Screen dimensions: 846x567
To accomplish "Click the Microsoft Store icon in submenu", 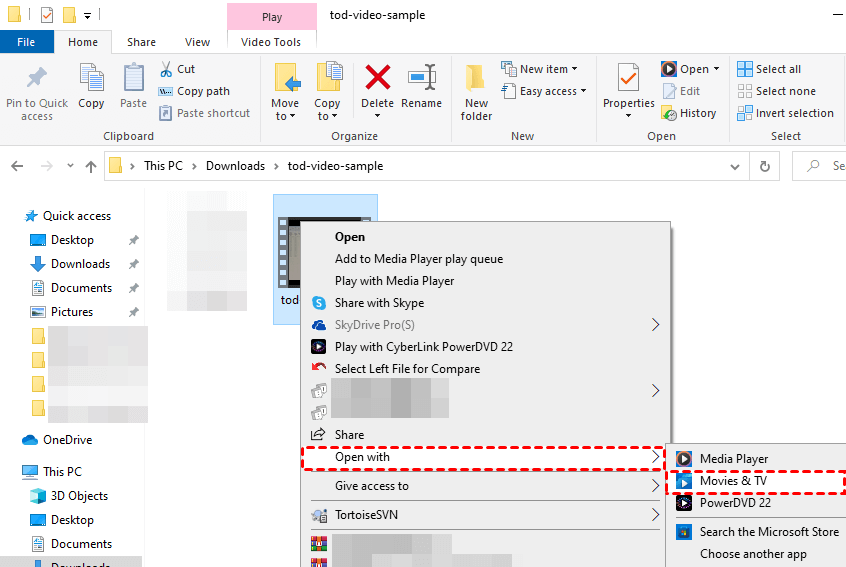I will click(684, 532).
